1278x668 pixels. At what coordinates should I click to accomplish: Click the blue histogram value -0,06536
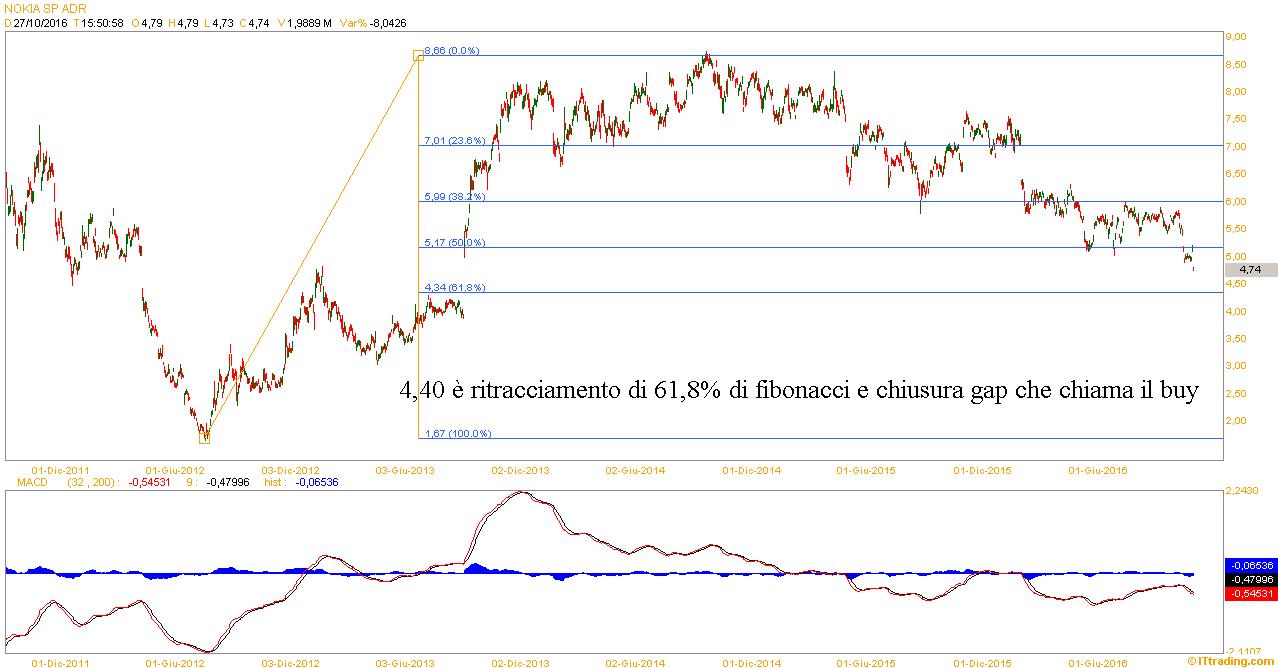click(1250, 564)
